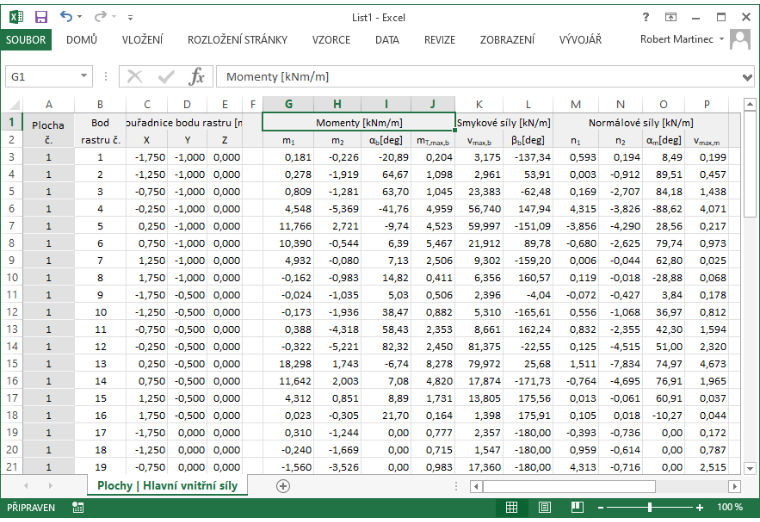Select column P header

[707, 104]
